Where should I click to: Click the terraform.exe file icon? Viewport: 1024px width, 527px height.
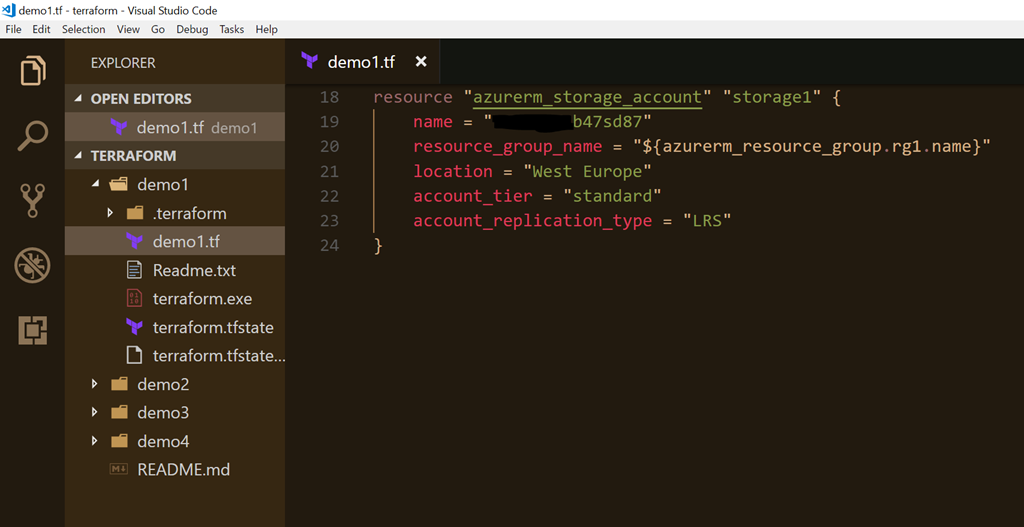[x=134, y=299]
